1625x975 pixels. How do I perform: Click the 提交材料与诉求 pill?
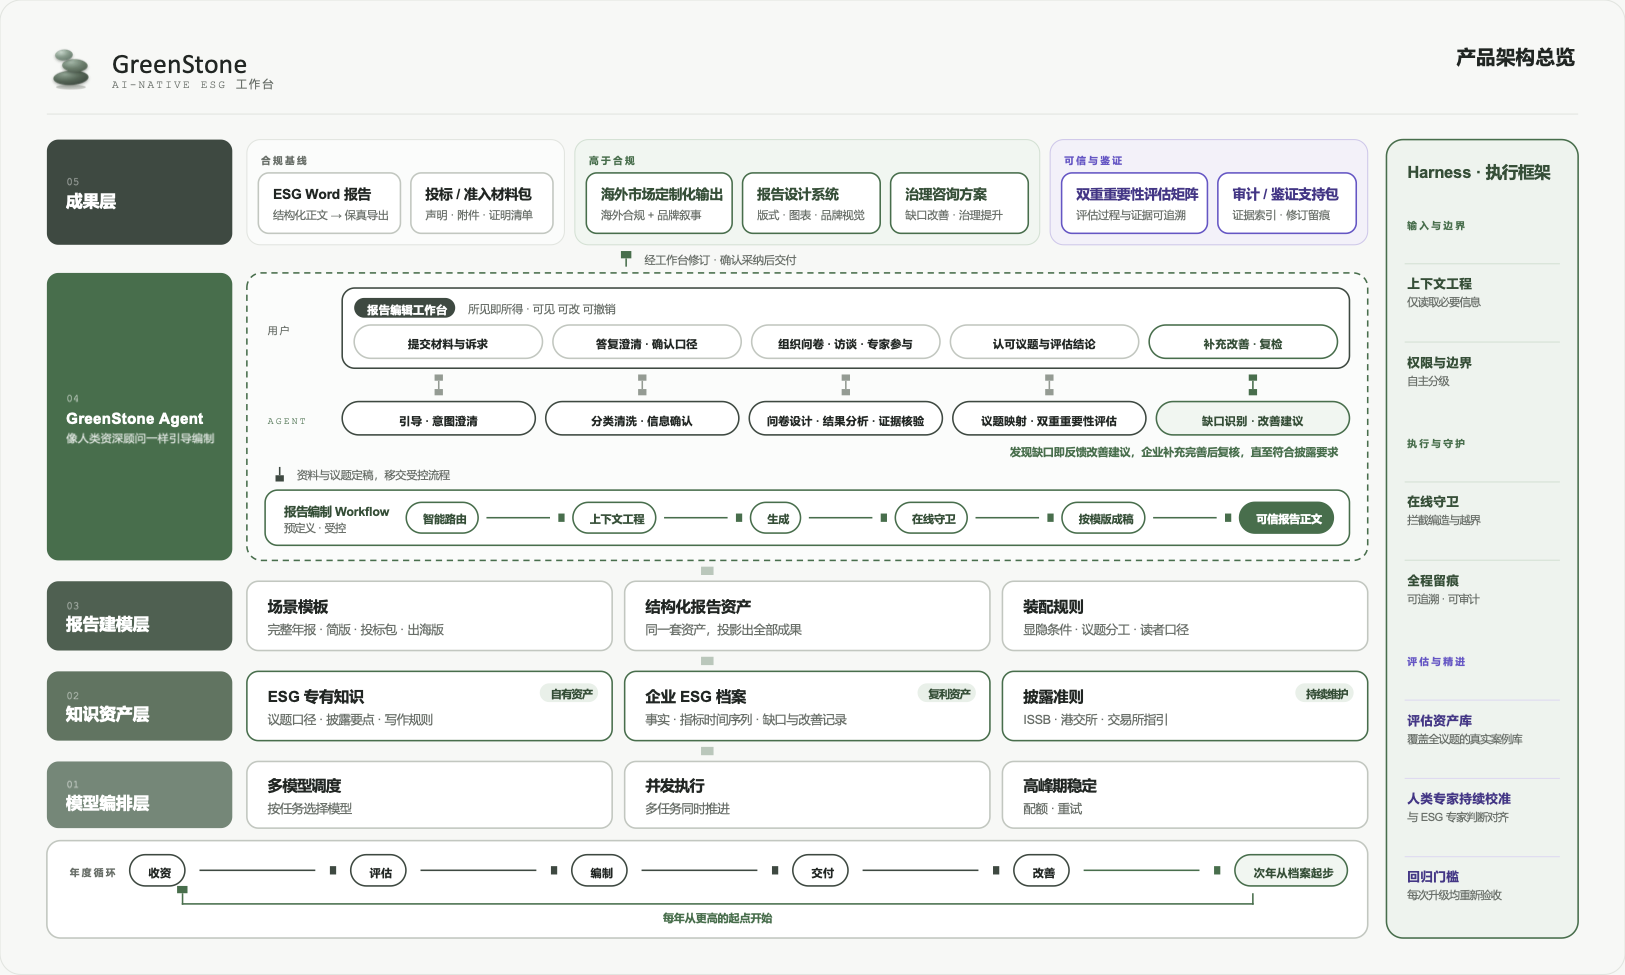(x=448, y=342)
